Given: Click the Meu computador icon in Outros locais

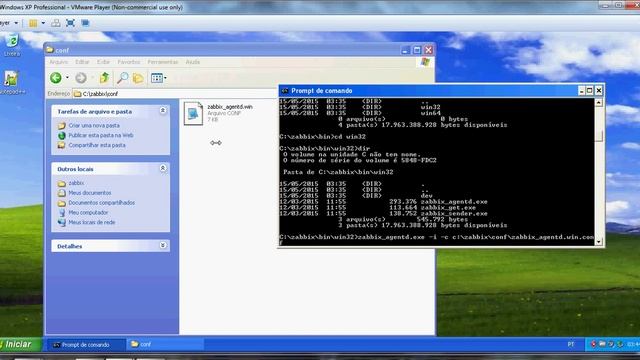Looking at the screenshot, I should pos(62,213).
